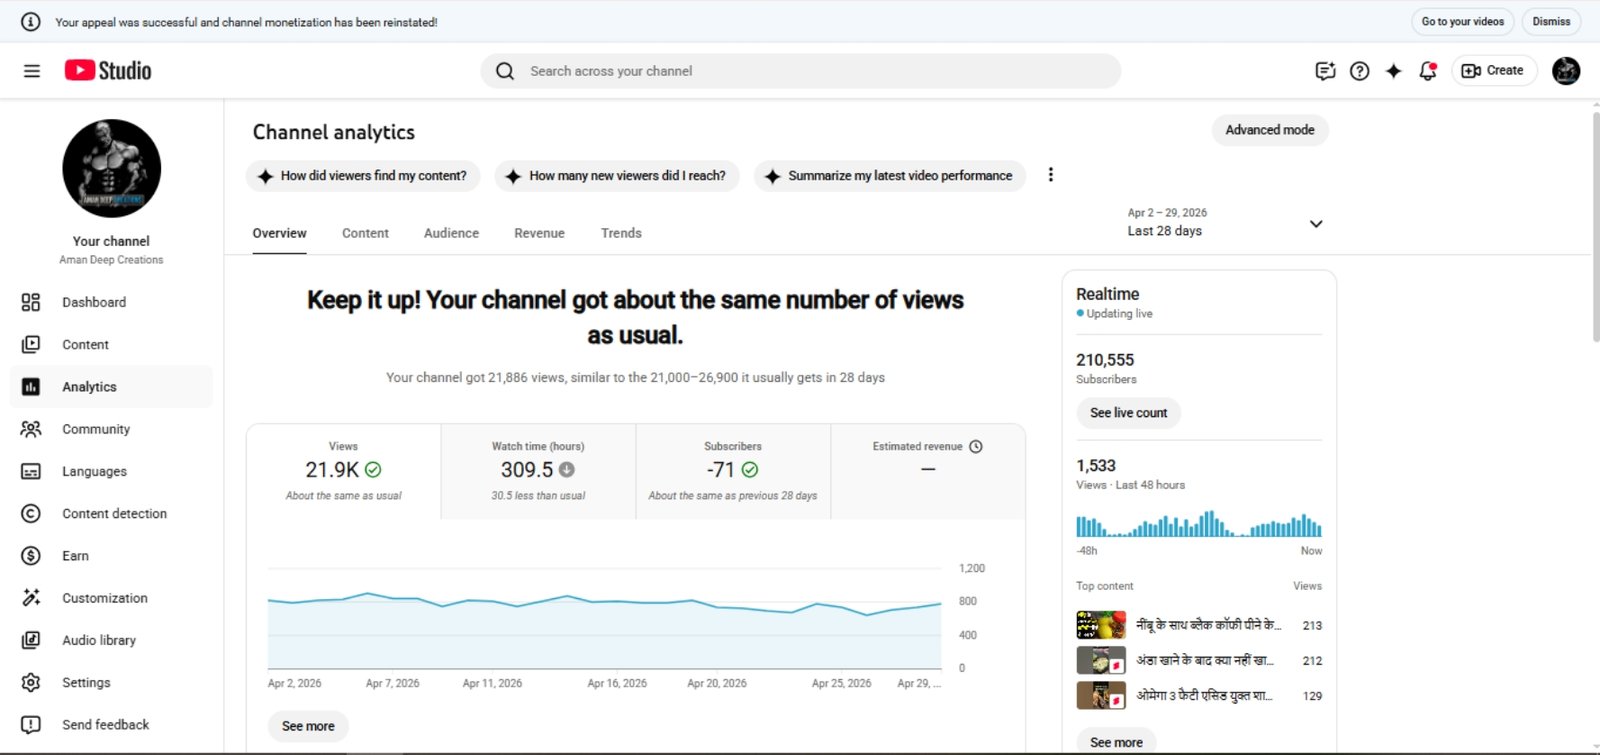This screenshot has height=755, width=1600.
Task: Select the Subscribers metric card
Action: (x=733, y=471)
